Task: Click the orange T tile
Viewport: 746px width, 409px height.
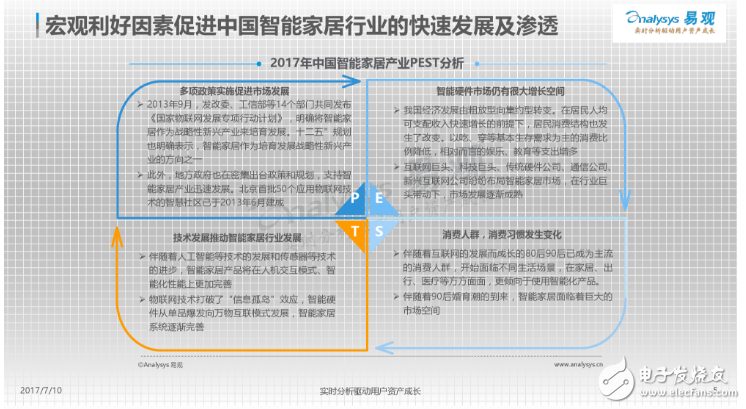Action: click(x=356, y=230)
